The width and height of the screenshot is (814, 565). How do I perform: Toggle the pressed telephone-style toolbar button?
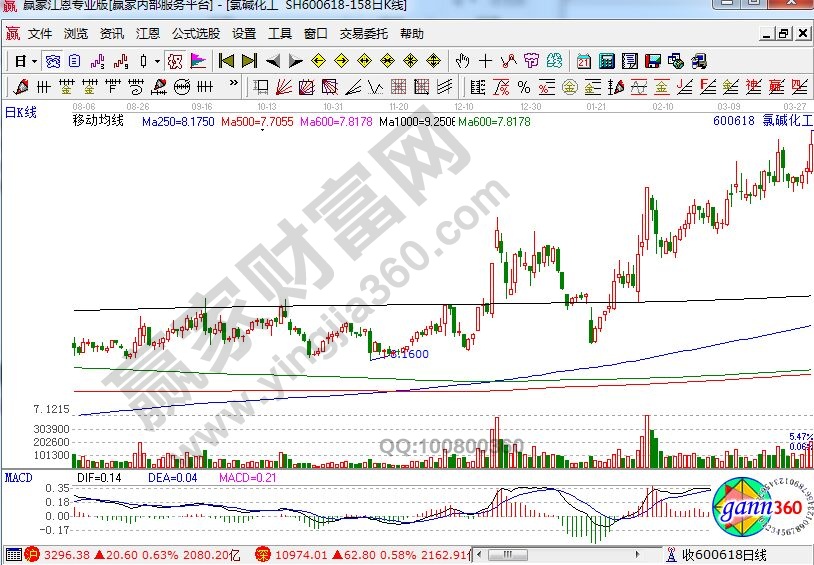(50, 61)
